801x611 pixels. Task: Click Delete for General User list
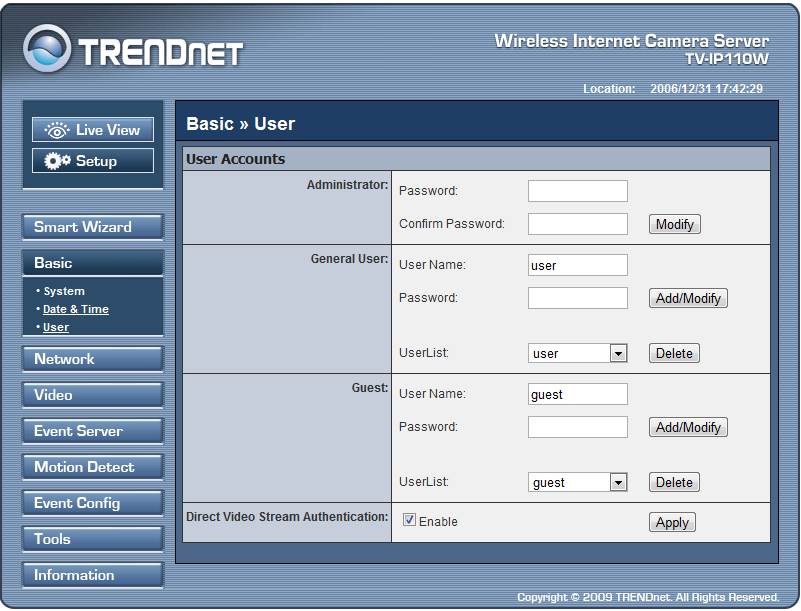[x=674, y=353]
